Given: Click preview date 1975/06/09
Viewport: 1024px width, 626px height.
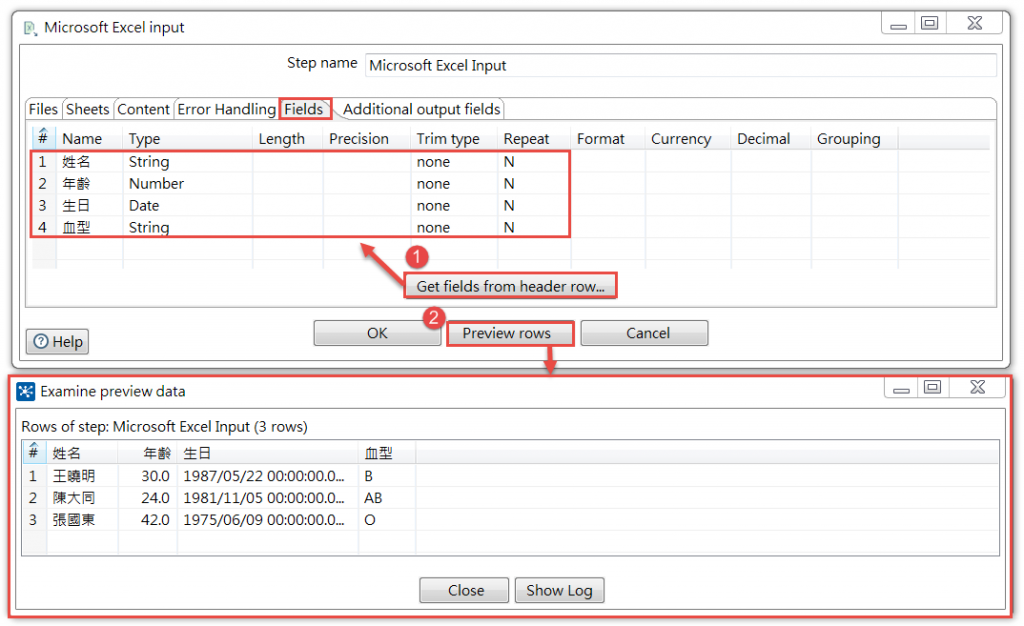Looking at the screenshot, I should click(x=268, y=520).
